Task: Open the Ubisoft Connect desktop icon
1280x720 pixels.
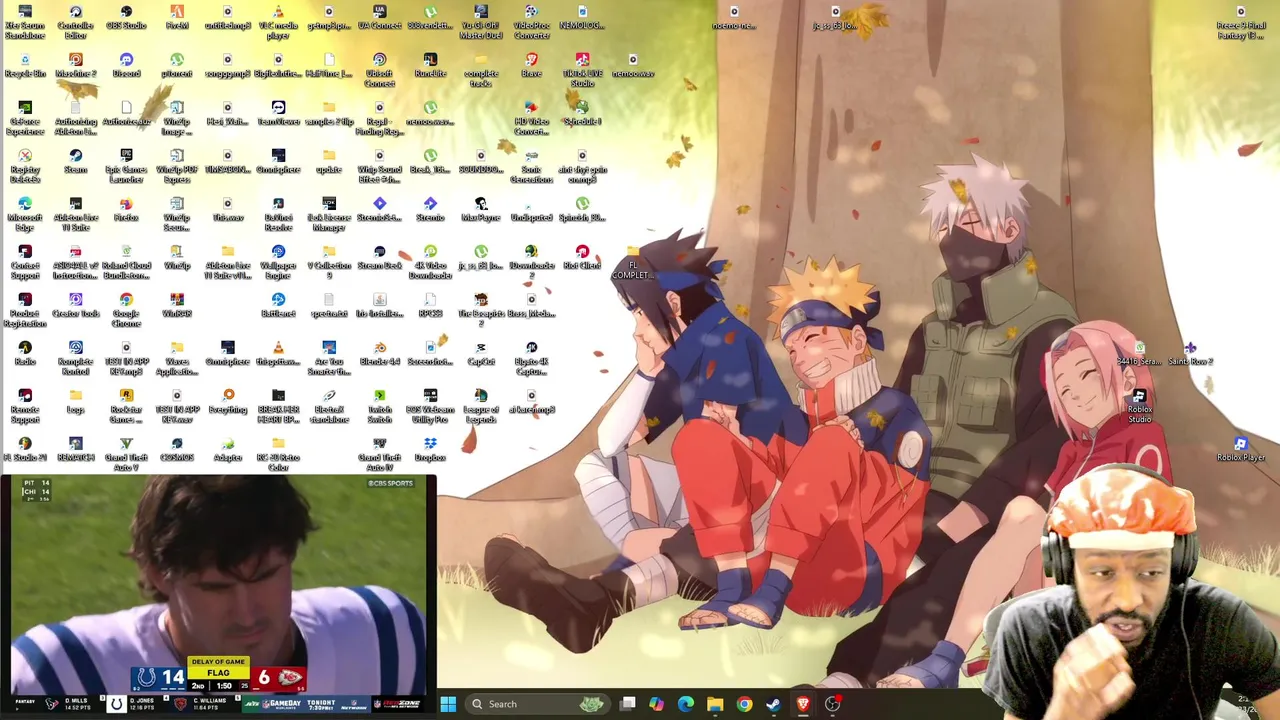Action: click(x=379, y=71)
